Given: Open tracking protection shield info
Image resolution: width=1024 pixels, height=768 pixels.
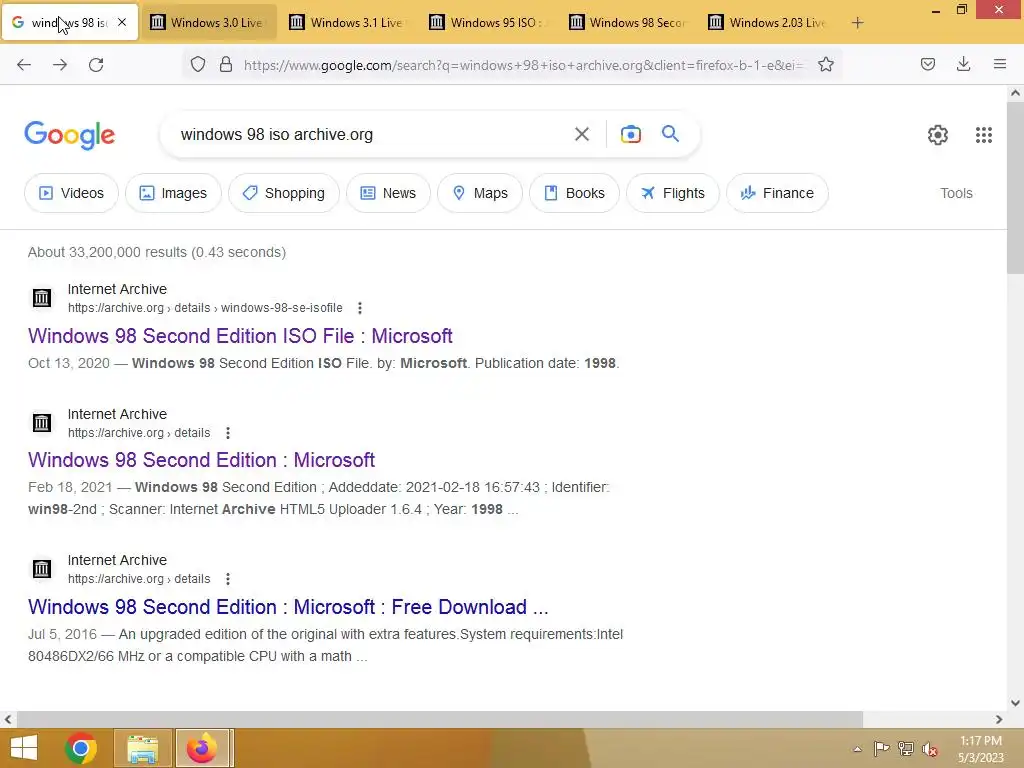Looking at the screenshot, I should 198,64.
